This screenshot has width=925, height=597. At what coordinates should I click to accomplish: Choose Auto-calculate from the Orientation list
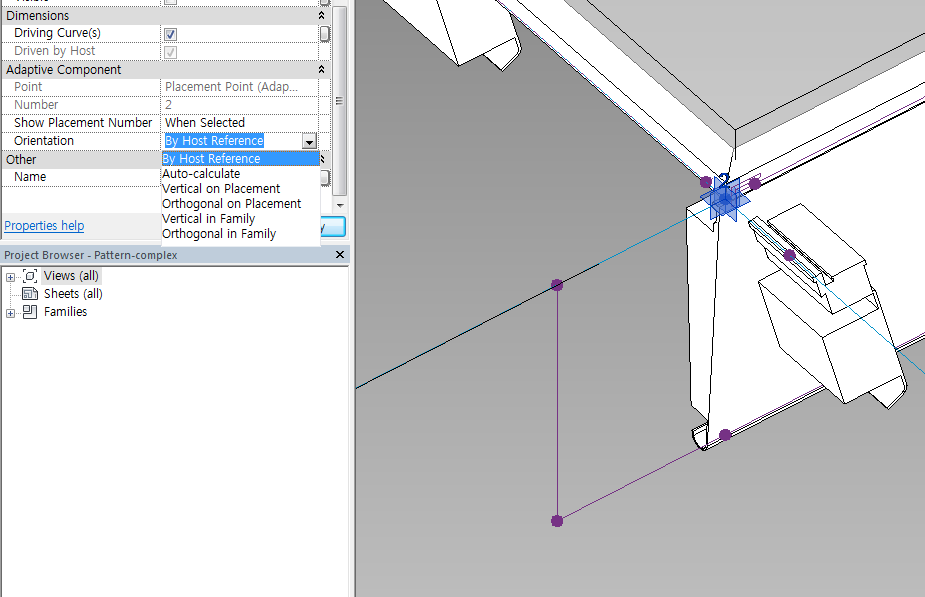tap(201, 174)
